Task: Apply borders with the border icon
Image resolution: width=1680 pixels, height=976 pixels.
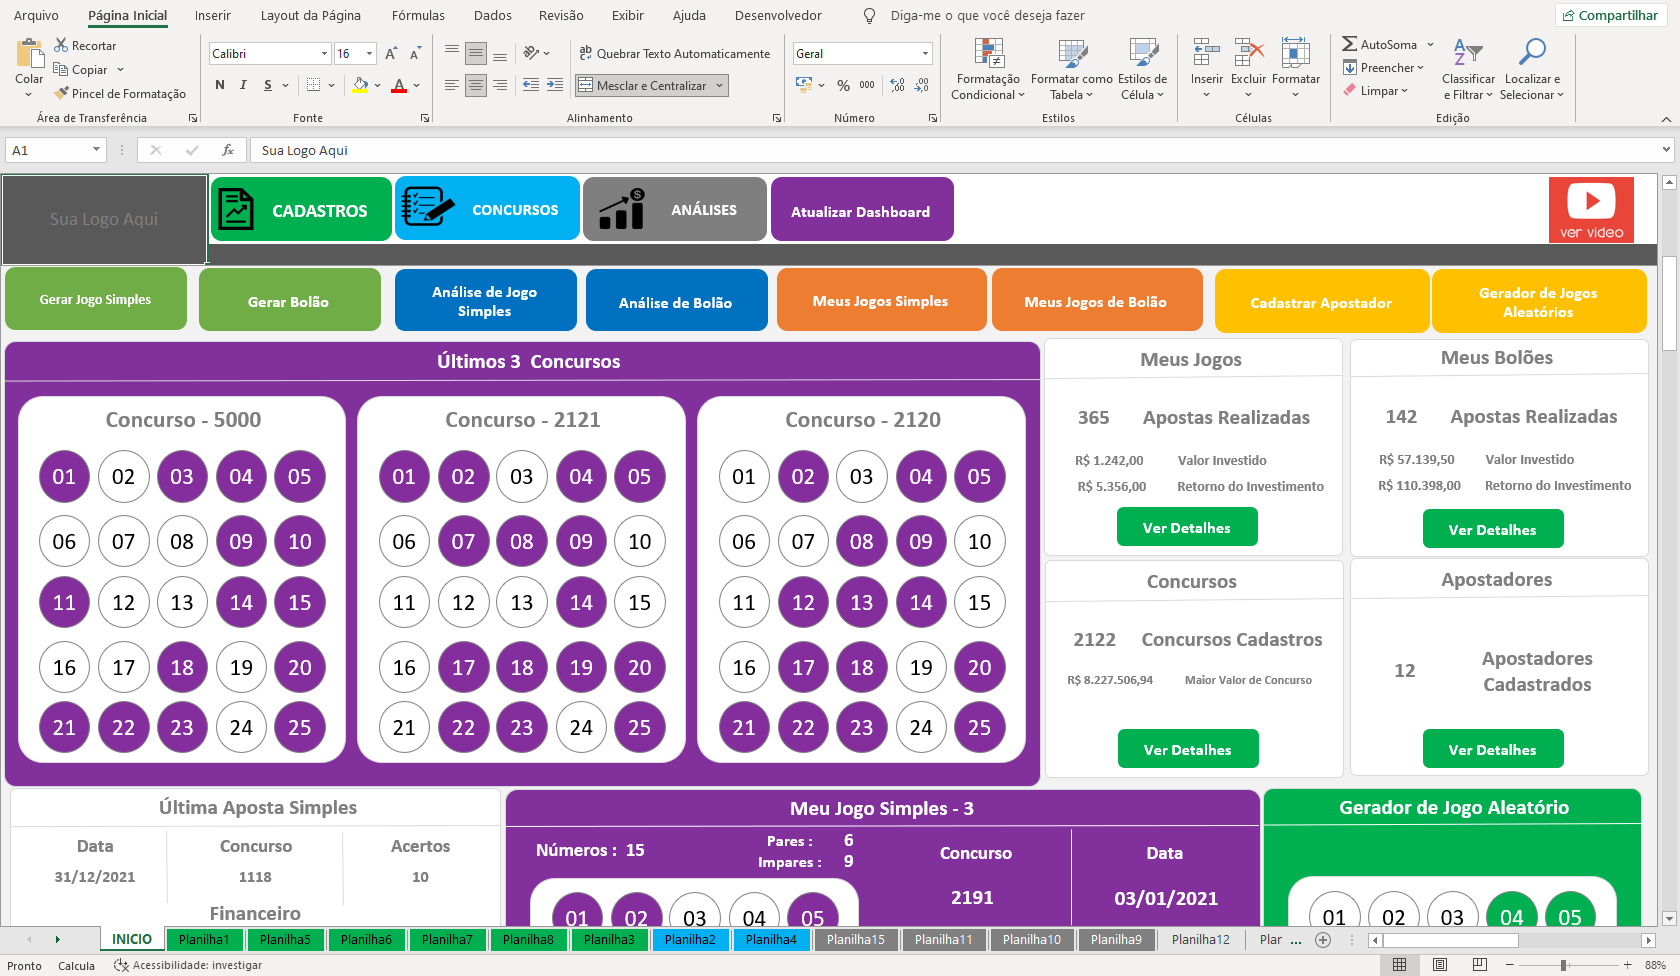Action: click(313, 85)
